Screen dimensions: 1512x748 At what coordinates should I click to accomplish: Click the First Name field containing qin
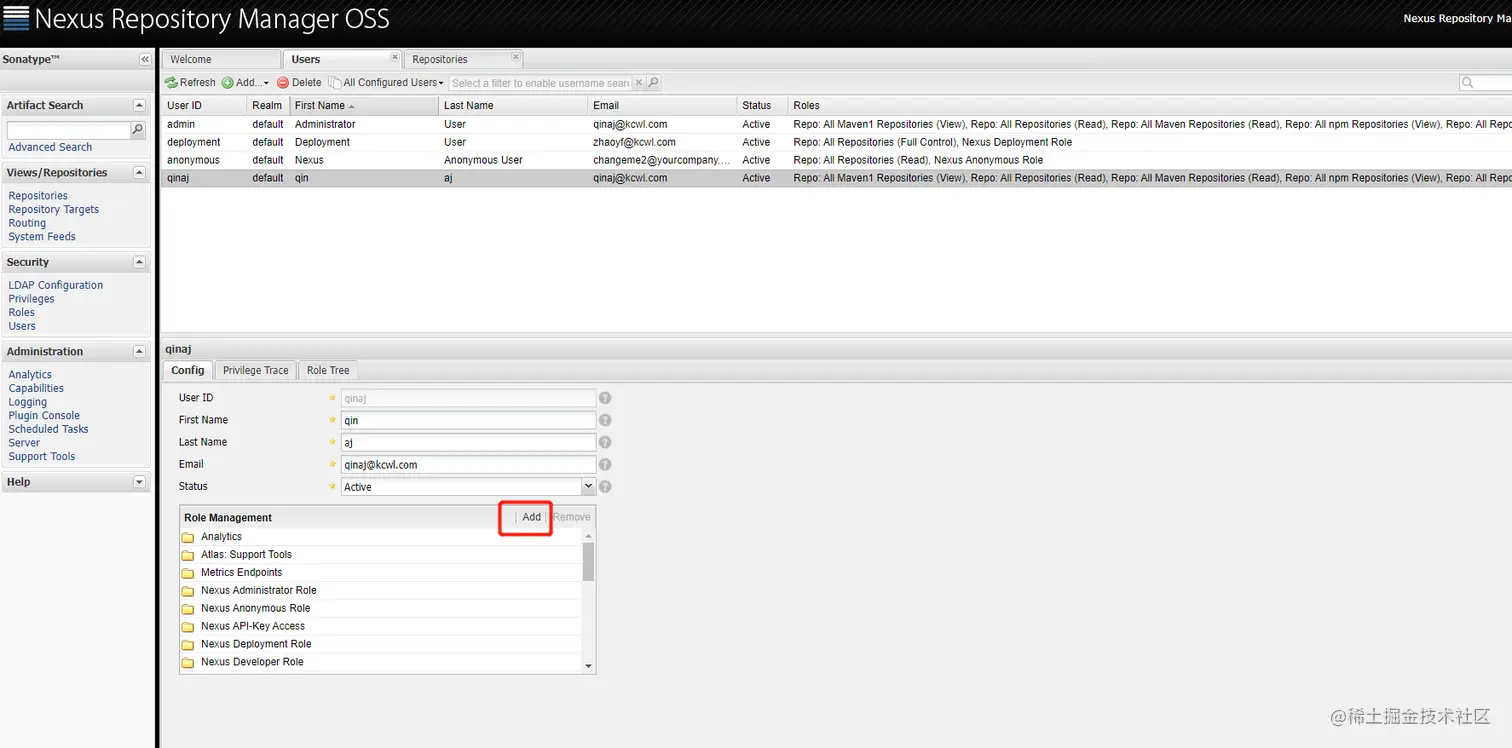pos(468,420)
